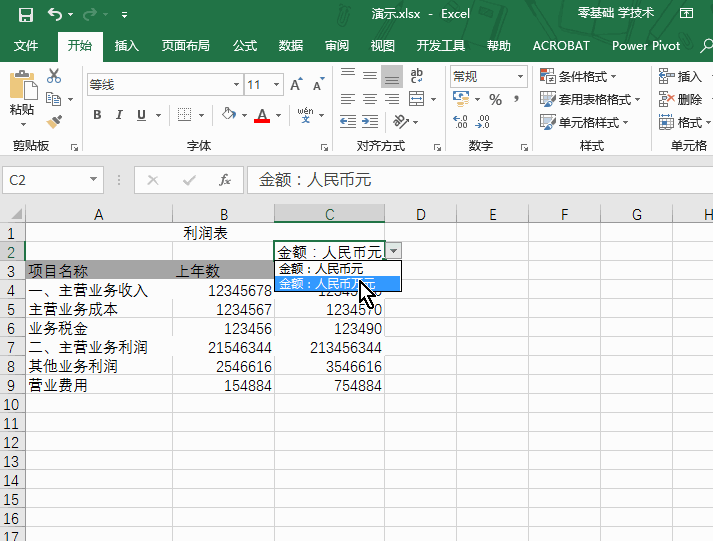
Task: Open the font size 11 dropdown
Action: (x=276, y=85)
